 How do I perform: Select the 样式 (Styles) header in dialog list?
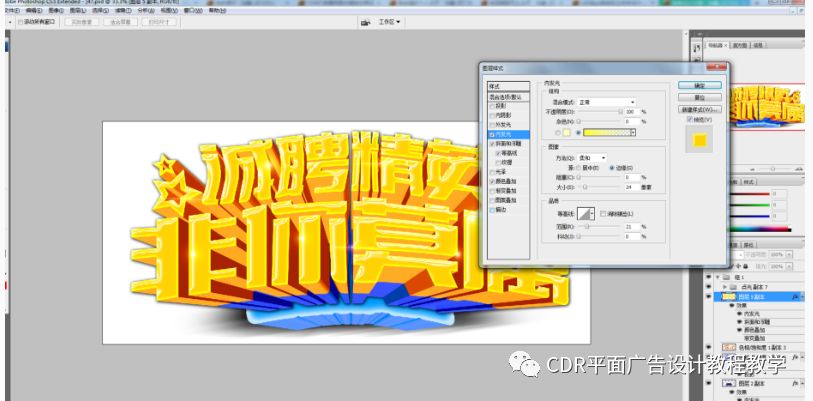[509, 87]
